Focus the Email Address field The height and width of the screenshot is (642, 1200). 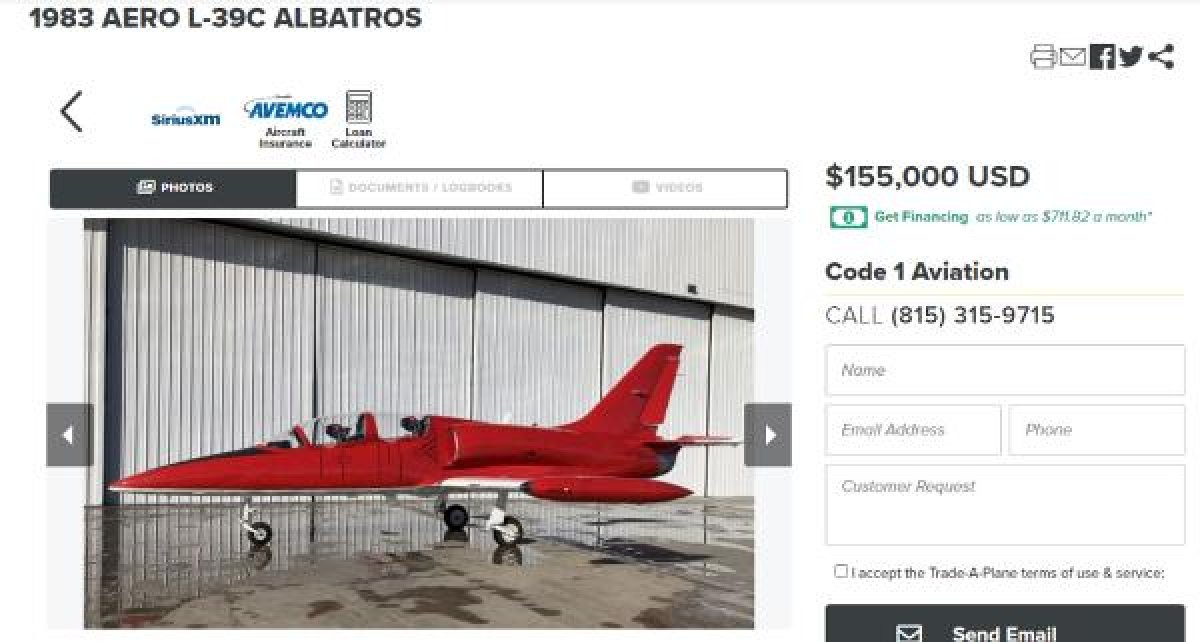[x=913, y=430]
